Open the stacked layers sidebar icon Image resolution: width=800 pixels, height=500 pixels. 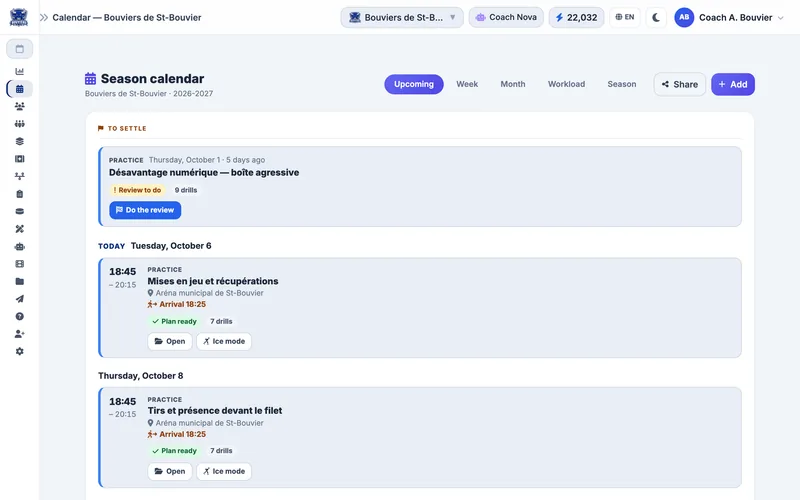pos(19,141)
